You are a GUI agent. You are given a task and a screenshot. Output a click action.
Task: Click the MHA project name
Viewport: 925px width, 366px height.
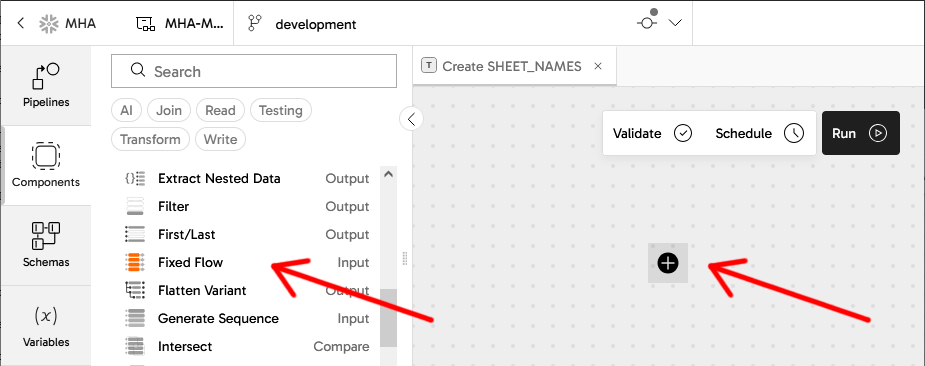(80, 24)
